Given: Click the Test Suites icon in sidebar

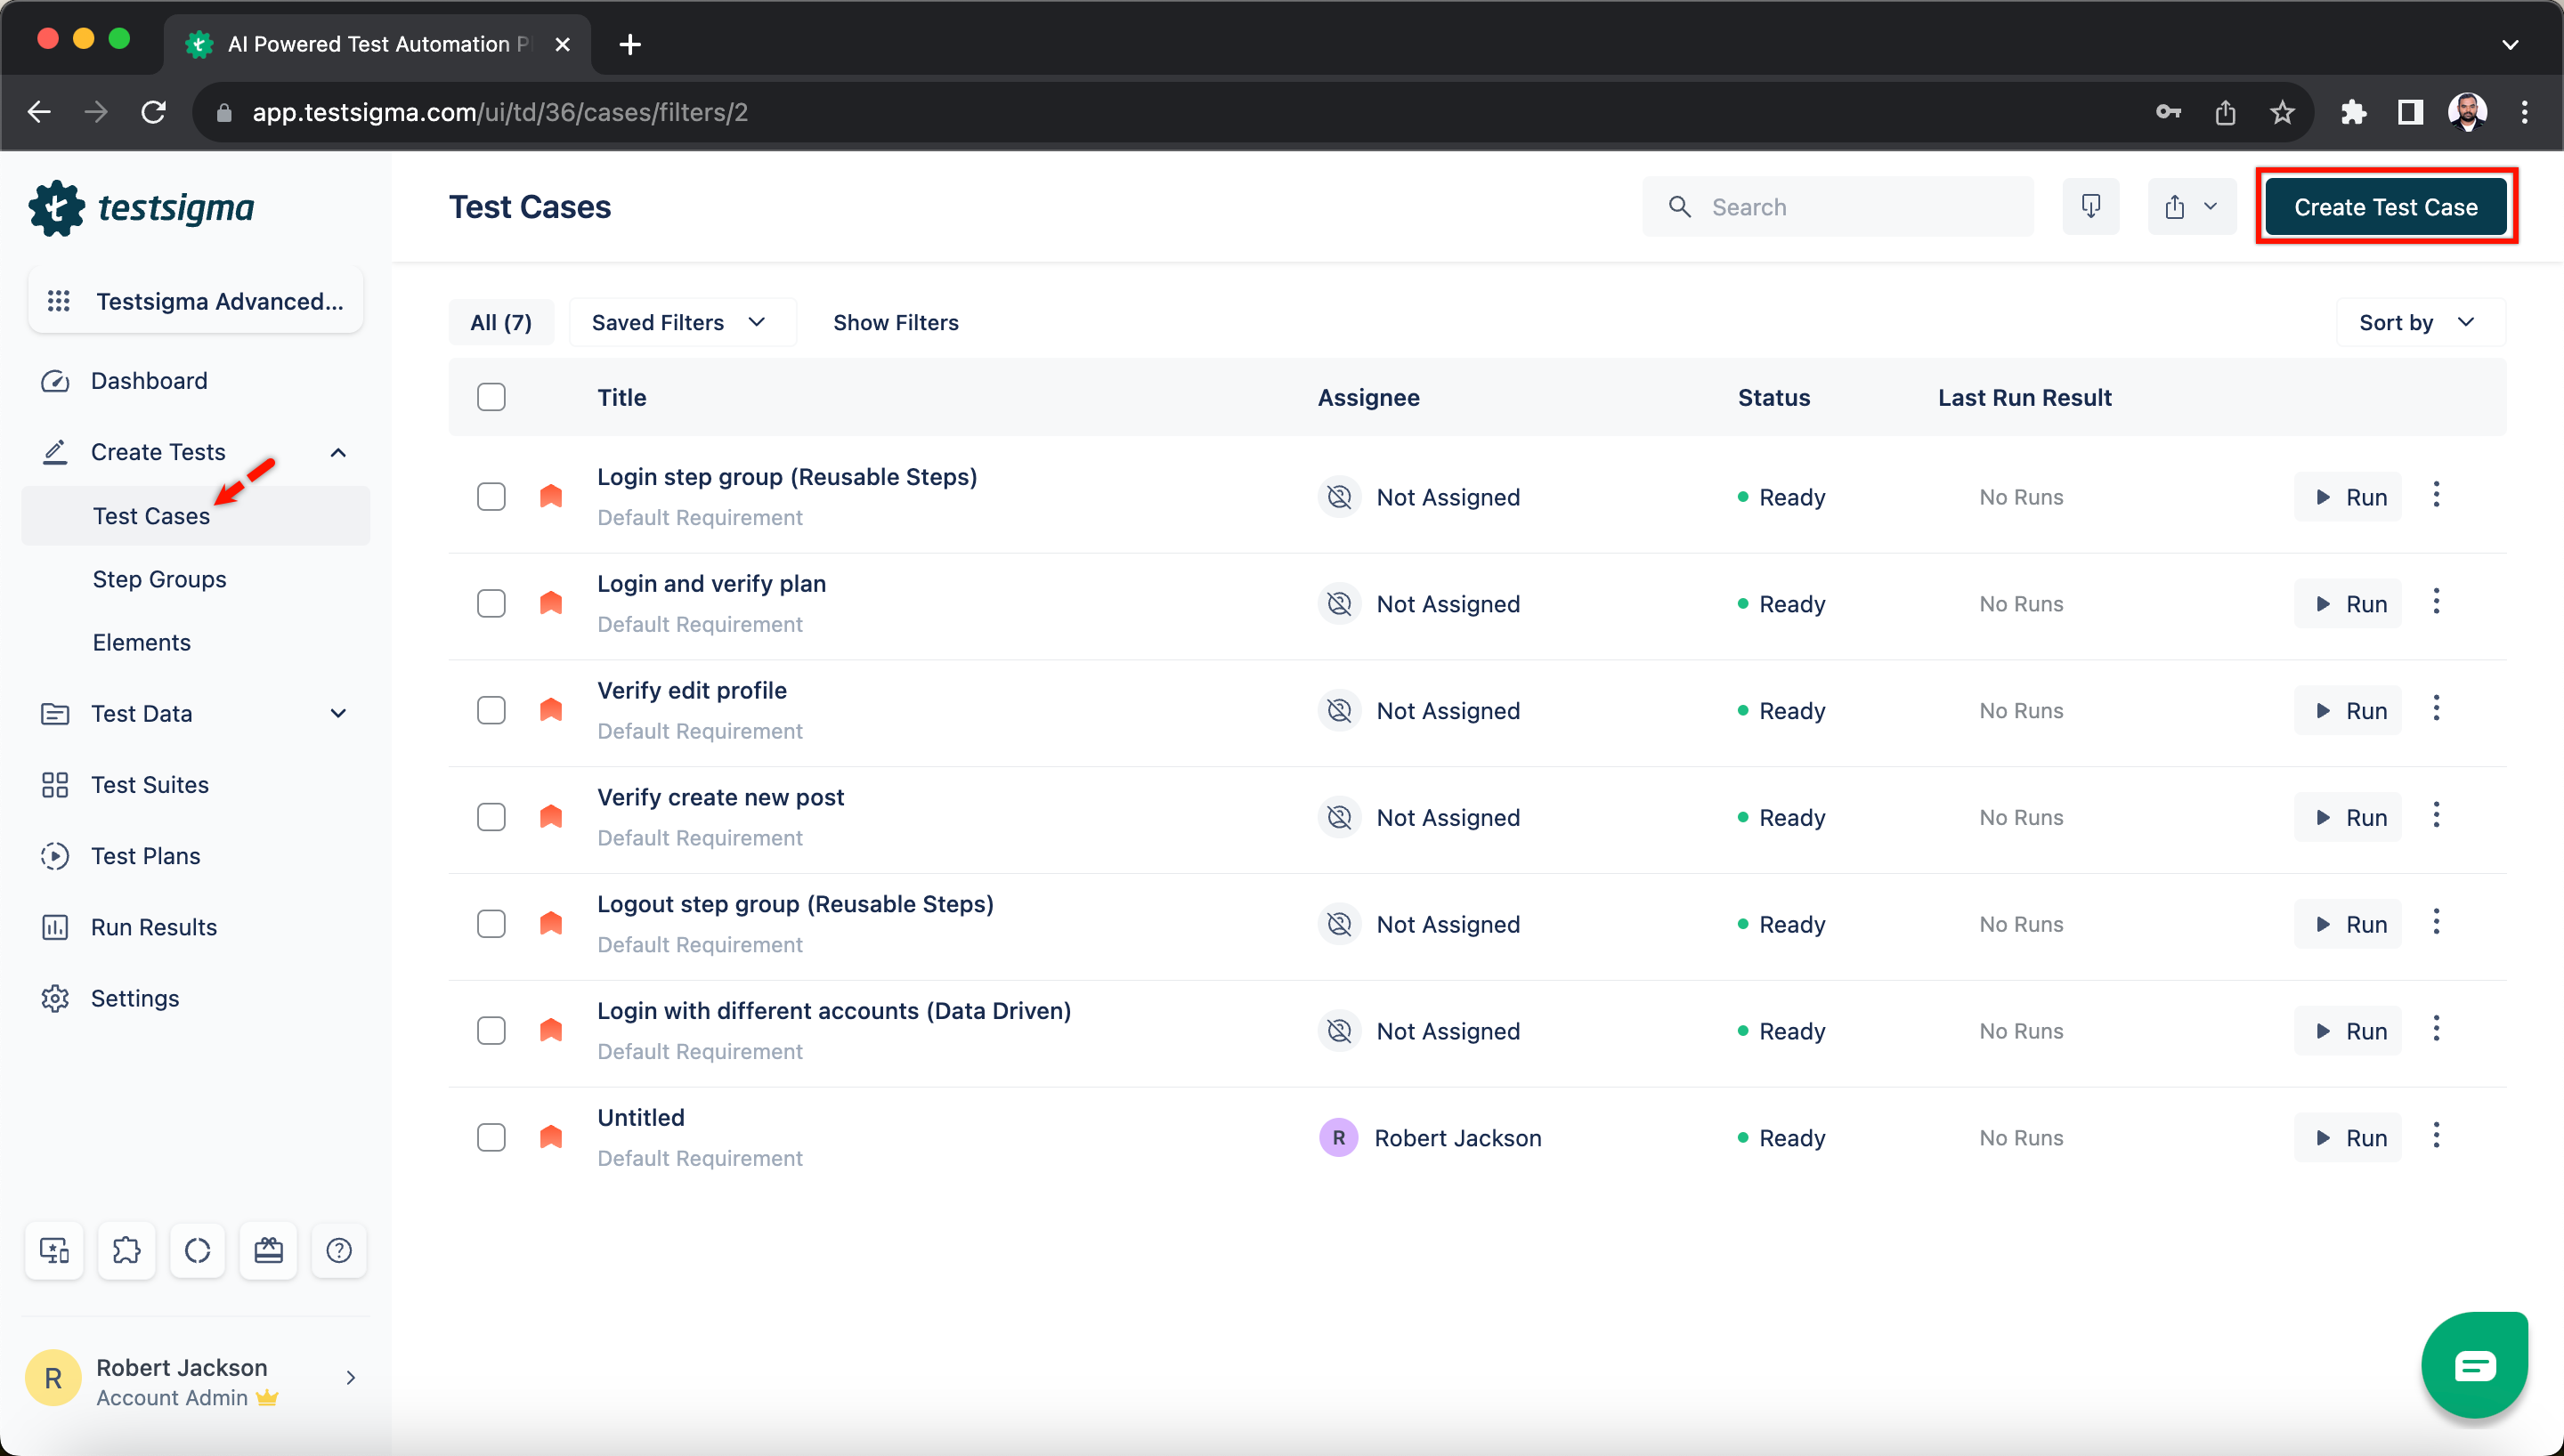Looking at the screenshot, I should (x=56, y=785).
